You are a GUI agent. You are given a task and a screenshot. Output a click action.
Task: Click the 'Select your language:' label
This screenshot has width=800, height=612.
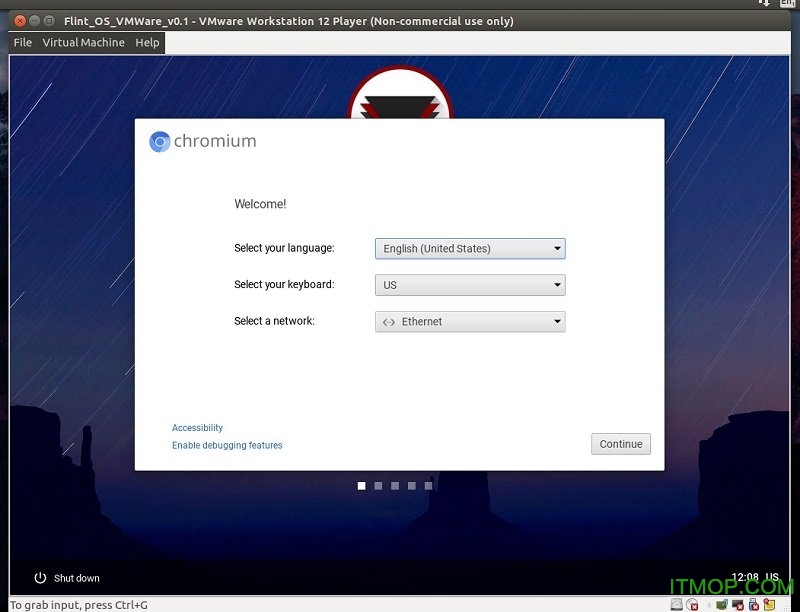coord(284,248)
